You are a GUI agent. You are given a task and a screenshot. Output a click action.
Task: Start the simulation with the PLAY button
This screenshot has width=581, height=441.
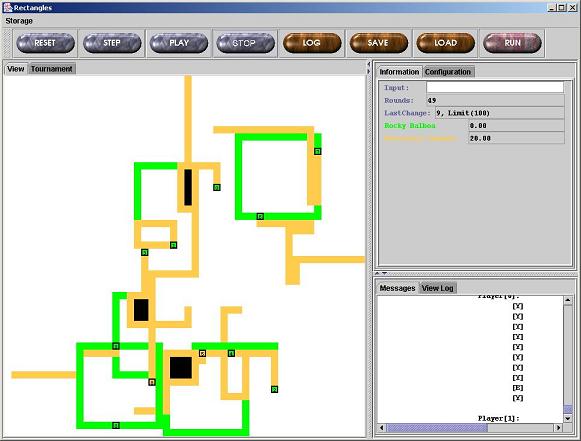pos(179,43)
